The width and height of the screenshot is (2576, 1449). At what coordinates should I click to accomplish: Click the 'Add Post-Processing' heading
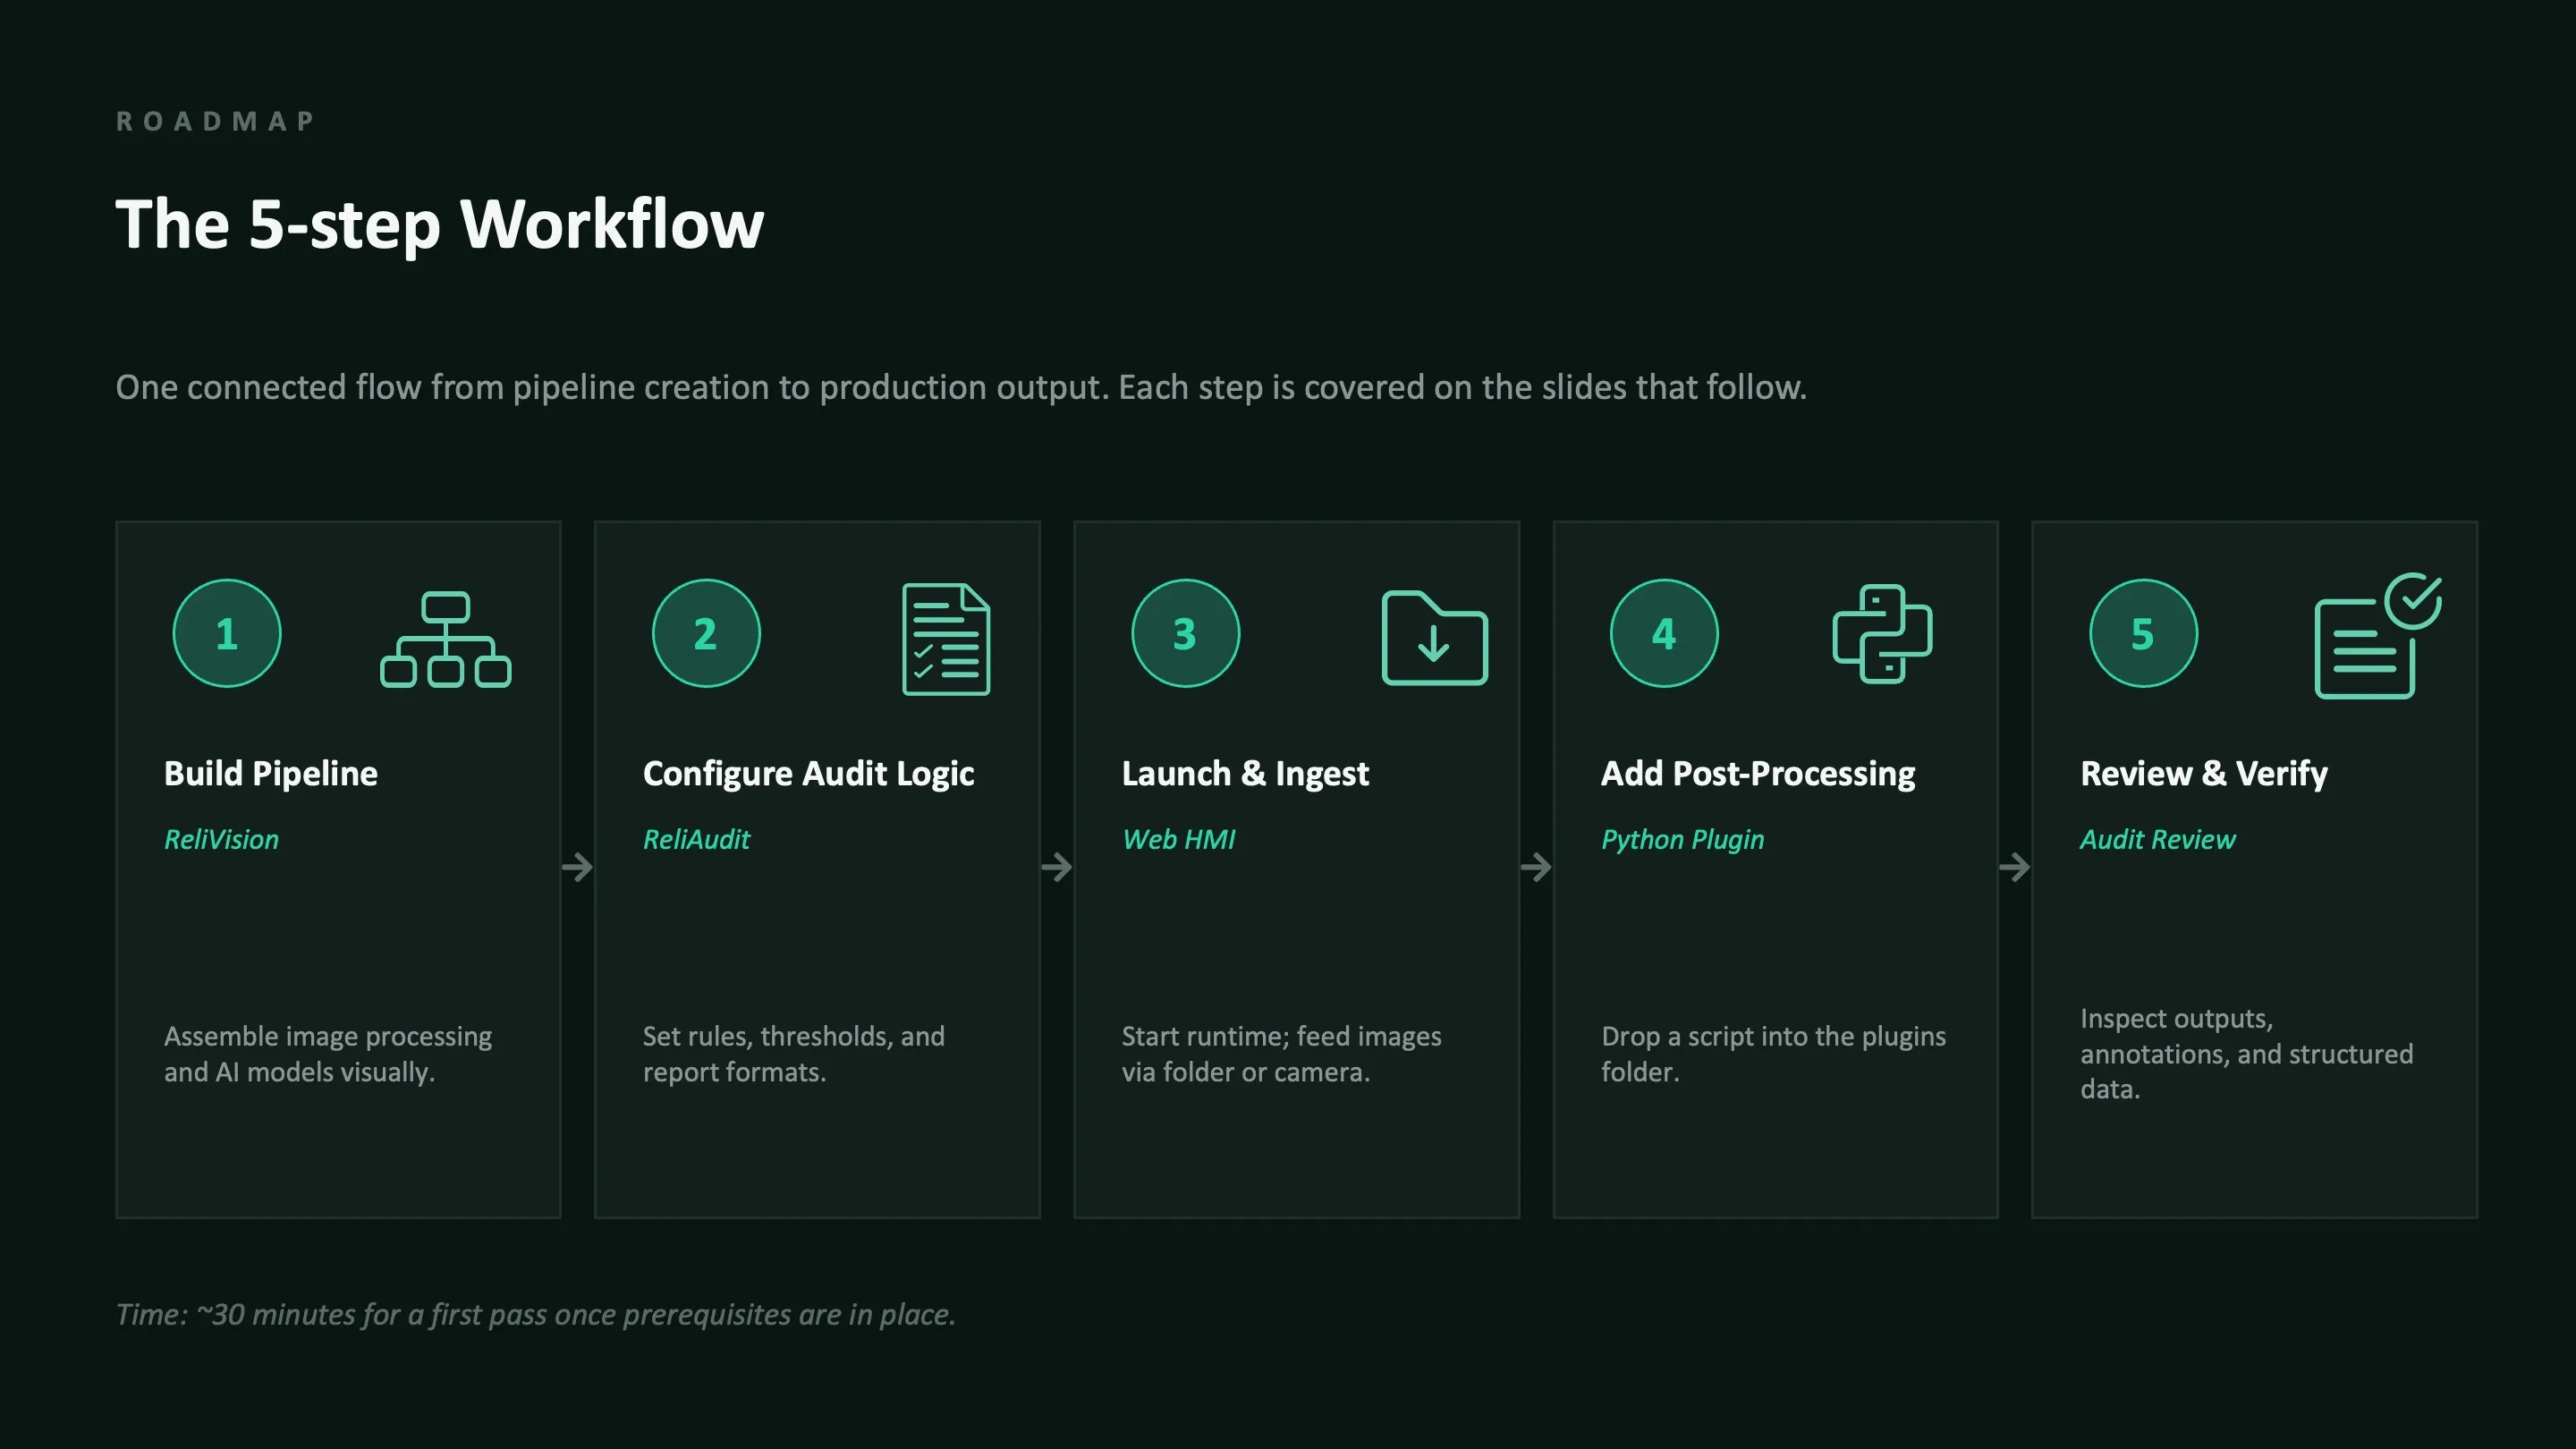point(1758,774)
